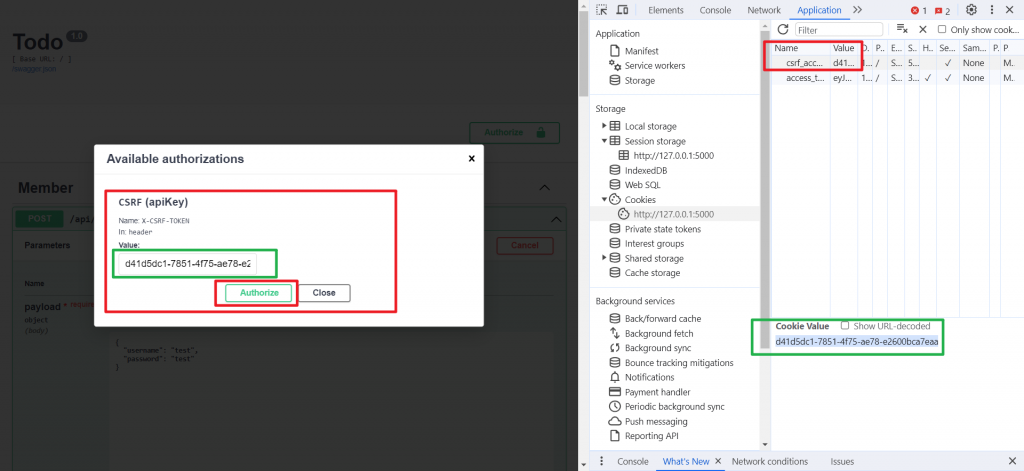Open Push messaging service
The width and height of the screenshot is (1024, 471).
[655, 421]
